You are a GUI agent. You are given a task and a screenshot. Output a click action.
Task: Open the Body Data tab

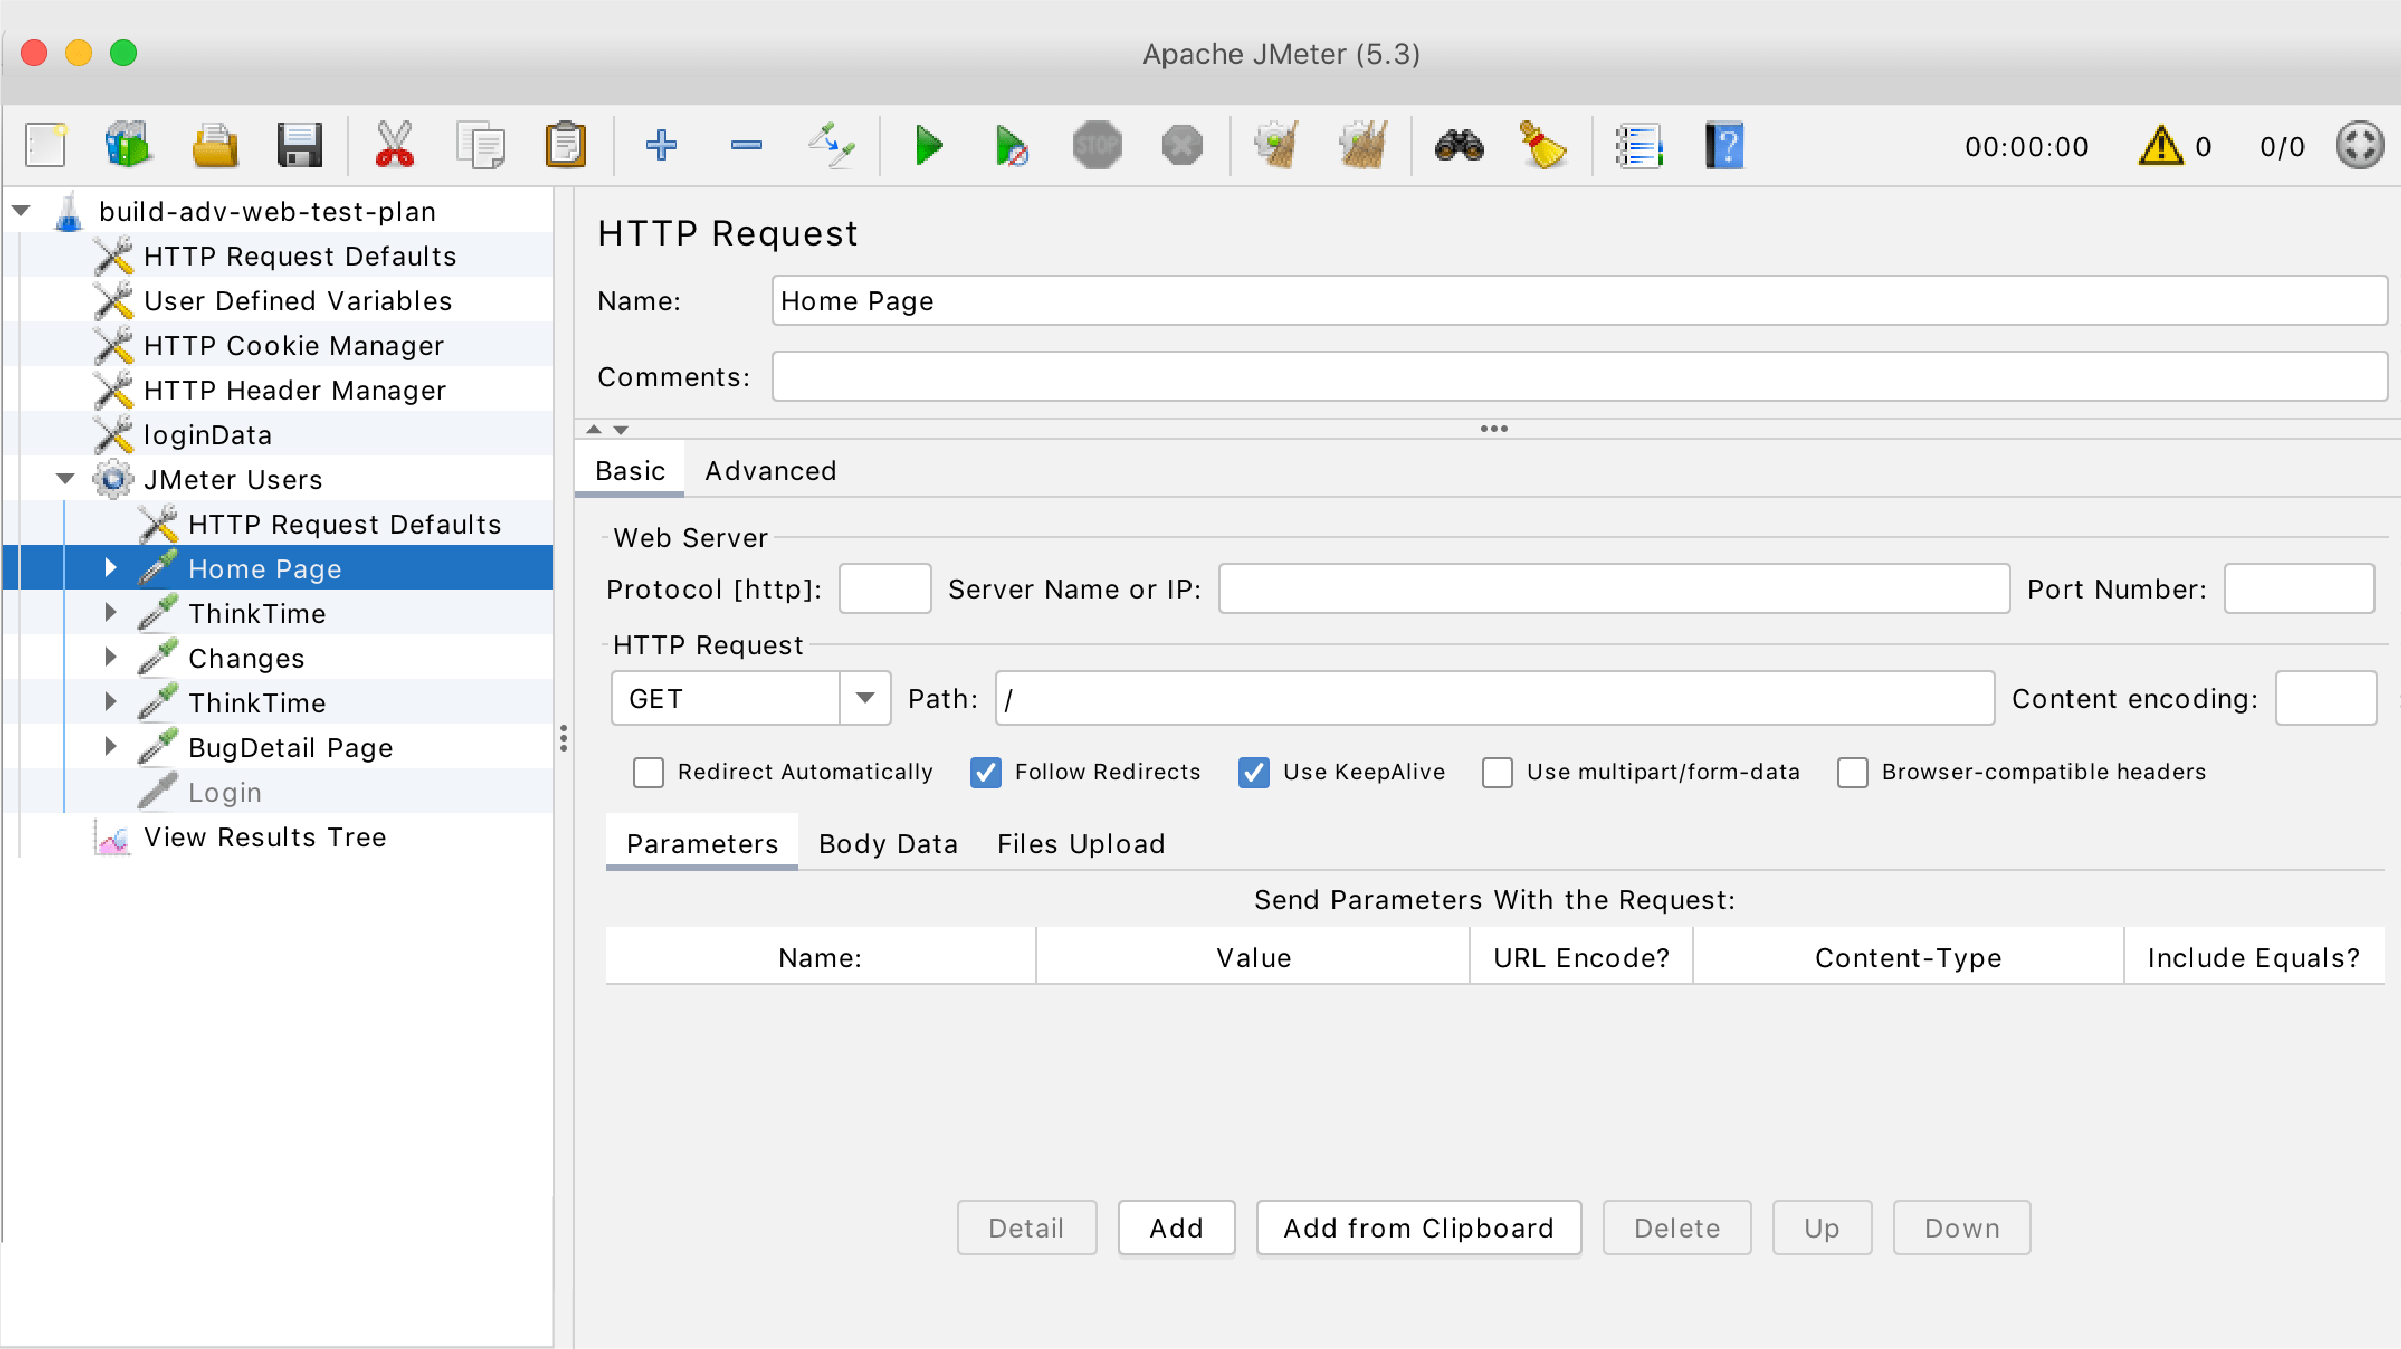[x=888, y=844]
